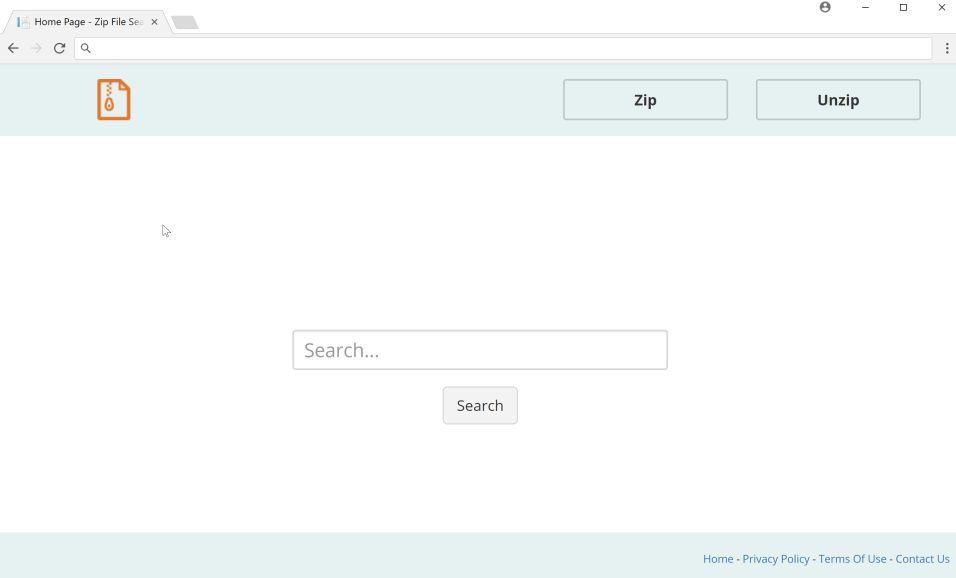Screen dimensions: 956x578
Task: View the Privacy Policy page
Action: click(x=776, y=558)
